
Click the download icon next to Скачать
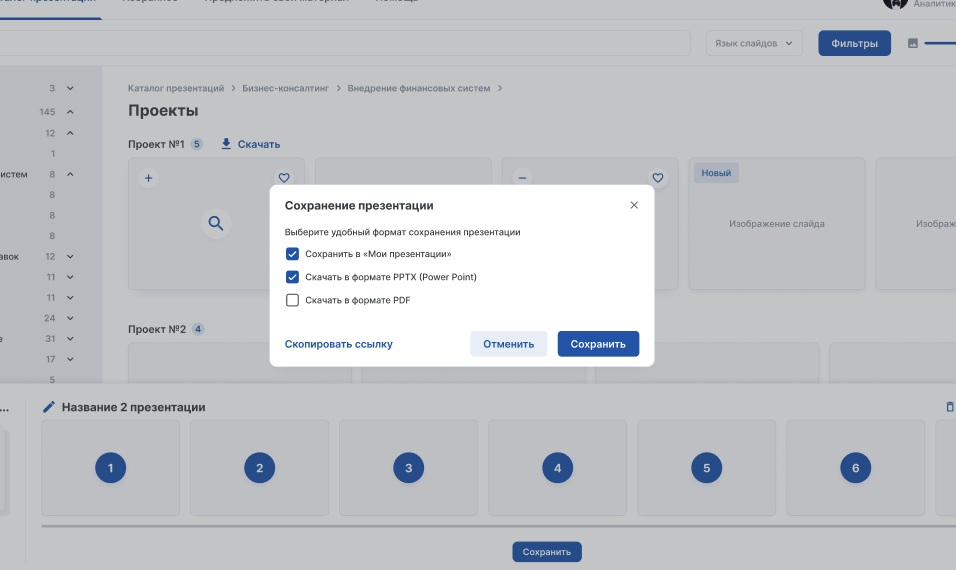(x=226, y=144)
